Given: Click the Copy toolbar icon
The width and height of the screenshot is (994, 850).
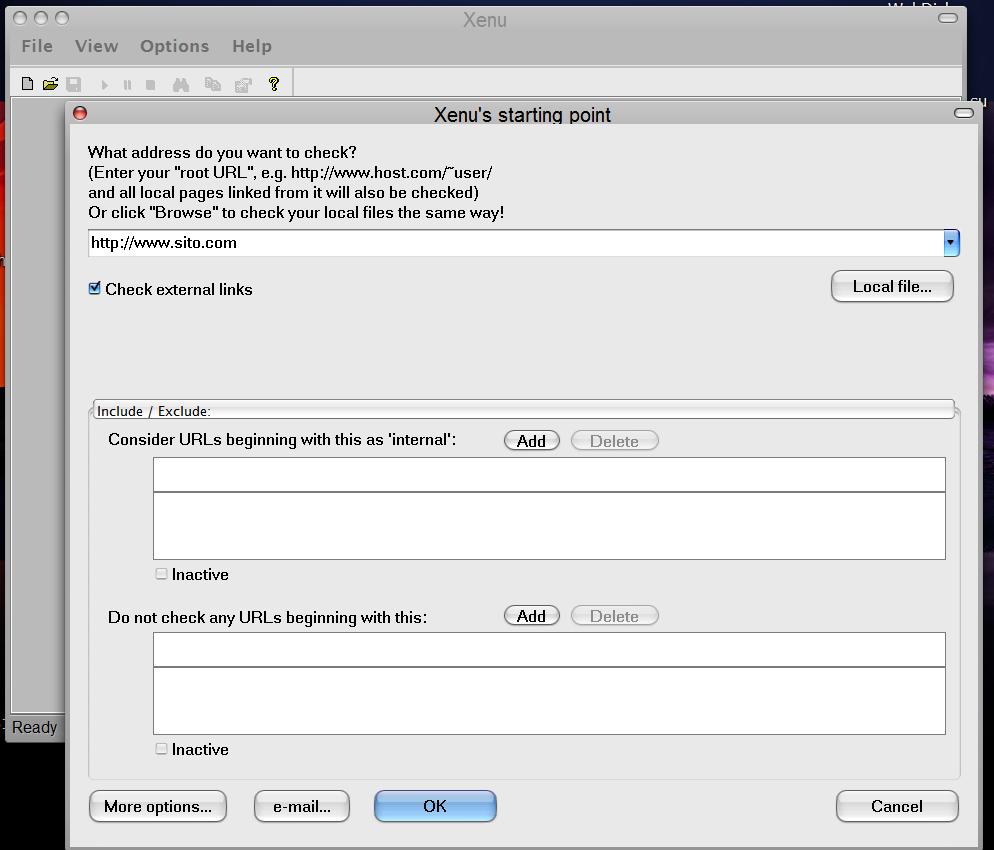Looking at the screenshot, I should pos(212,84).
